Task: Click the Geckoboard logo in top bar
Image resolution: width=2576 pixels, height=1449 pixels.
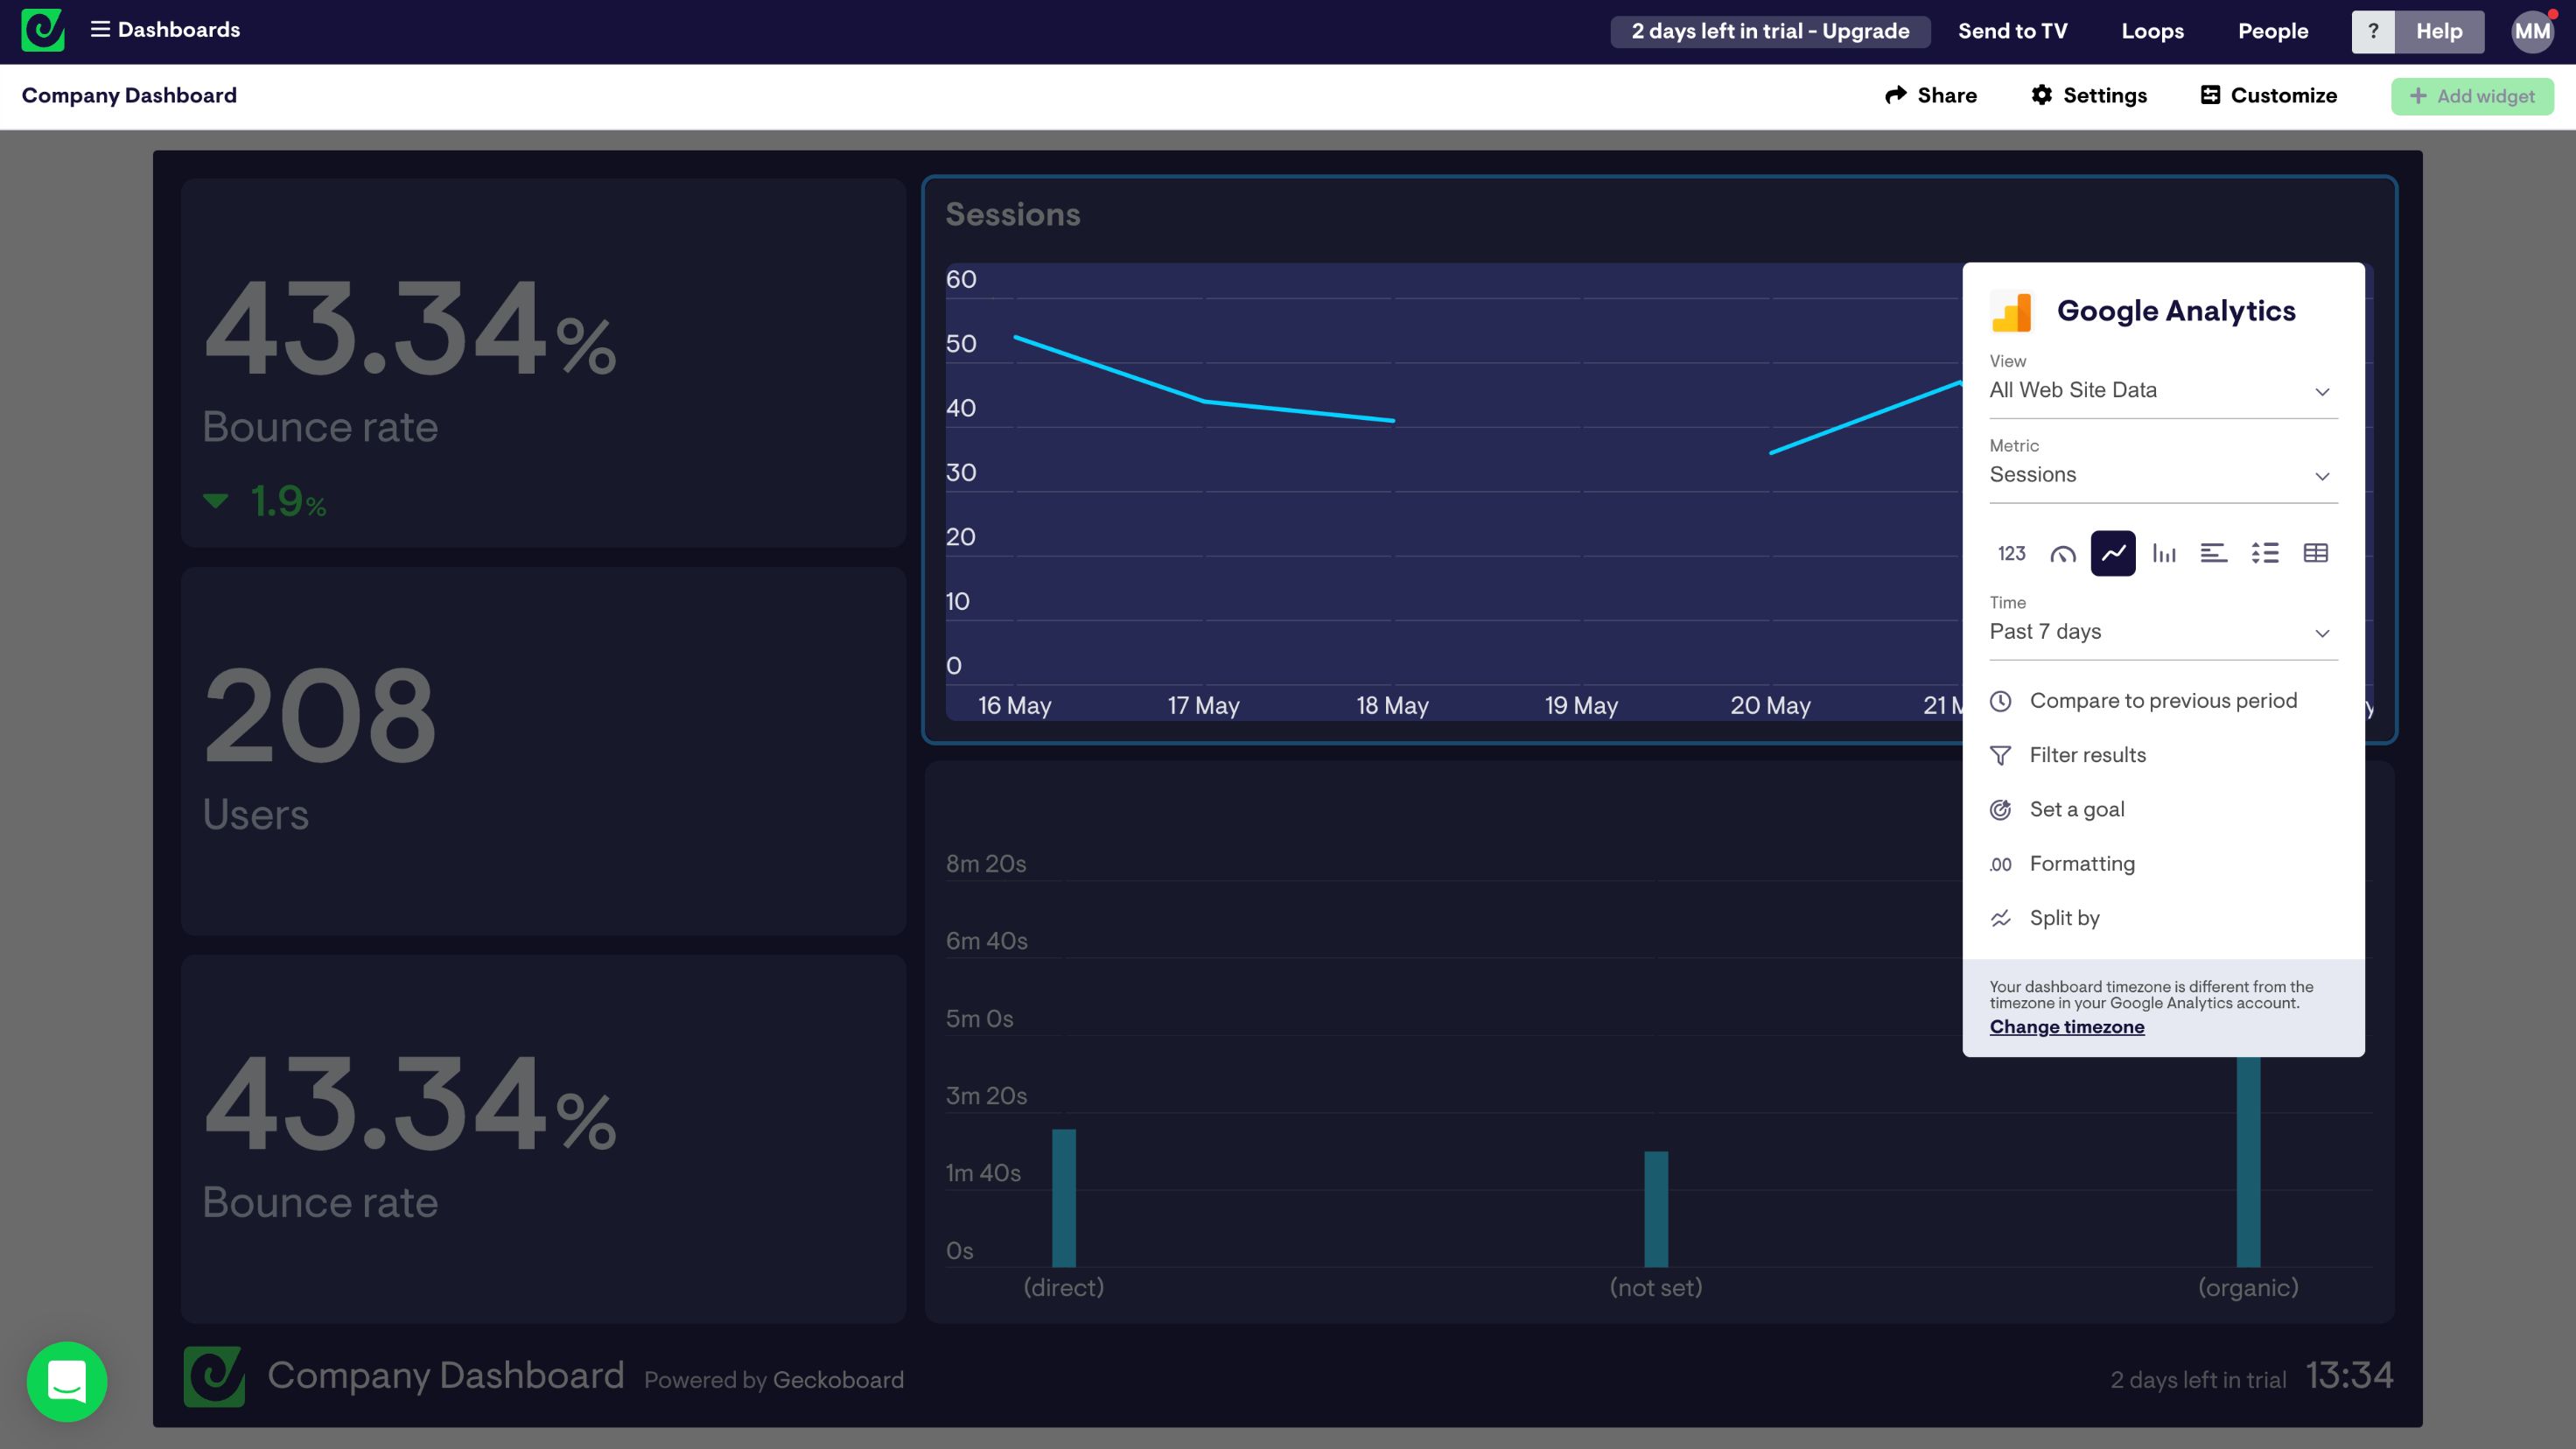Action: click(x=43, y=30)
